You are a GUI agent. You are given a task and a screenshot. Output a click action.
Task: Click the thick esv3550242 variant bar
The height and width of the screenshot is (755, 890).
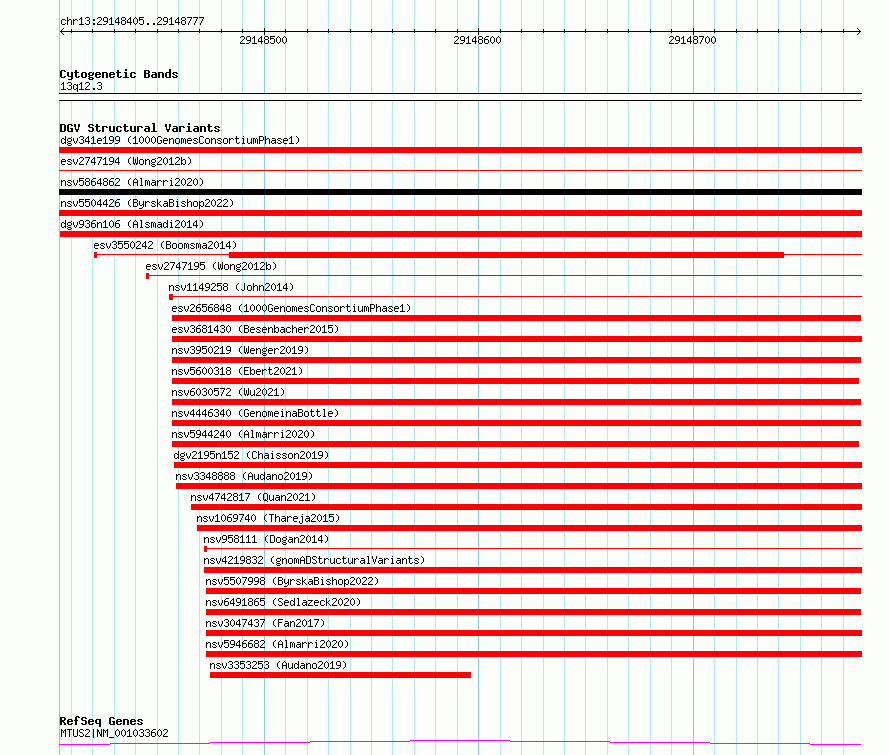point(506,255)
